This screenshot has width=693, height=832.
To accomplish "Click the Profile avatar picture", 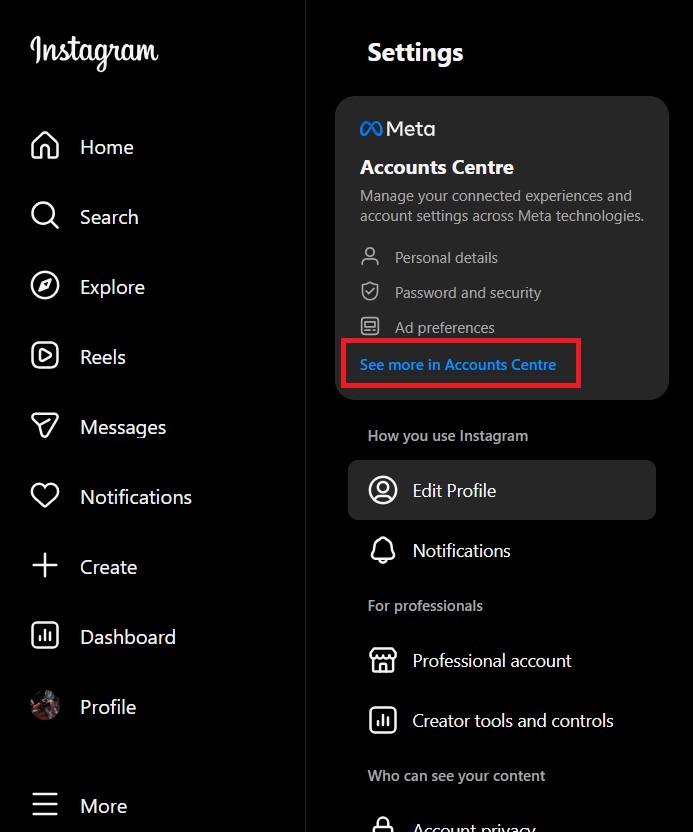I will point(45,705).
